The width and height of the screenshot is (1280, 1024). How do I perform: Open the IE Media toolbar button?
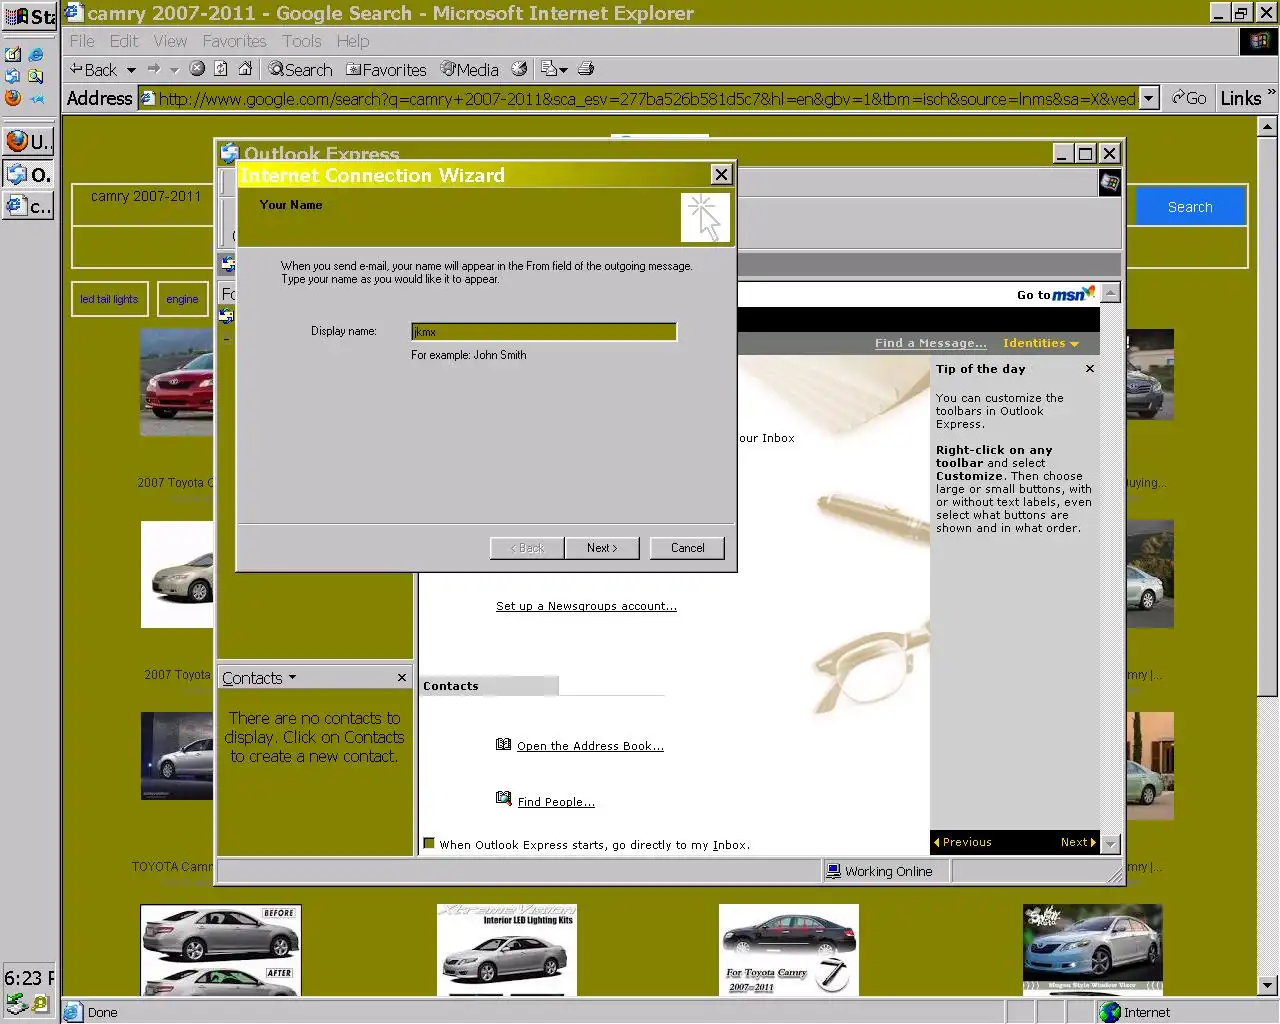tap(469, 69)
